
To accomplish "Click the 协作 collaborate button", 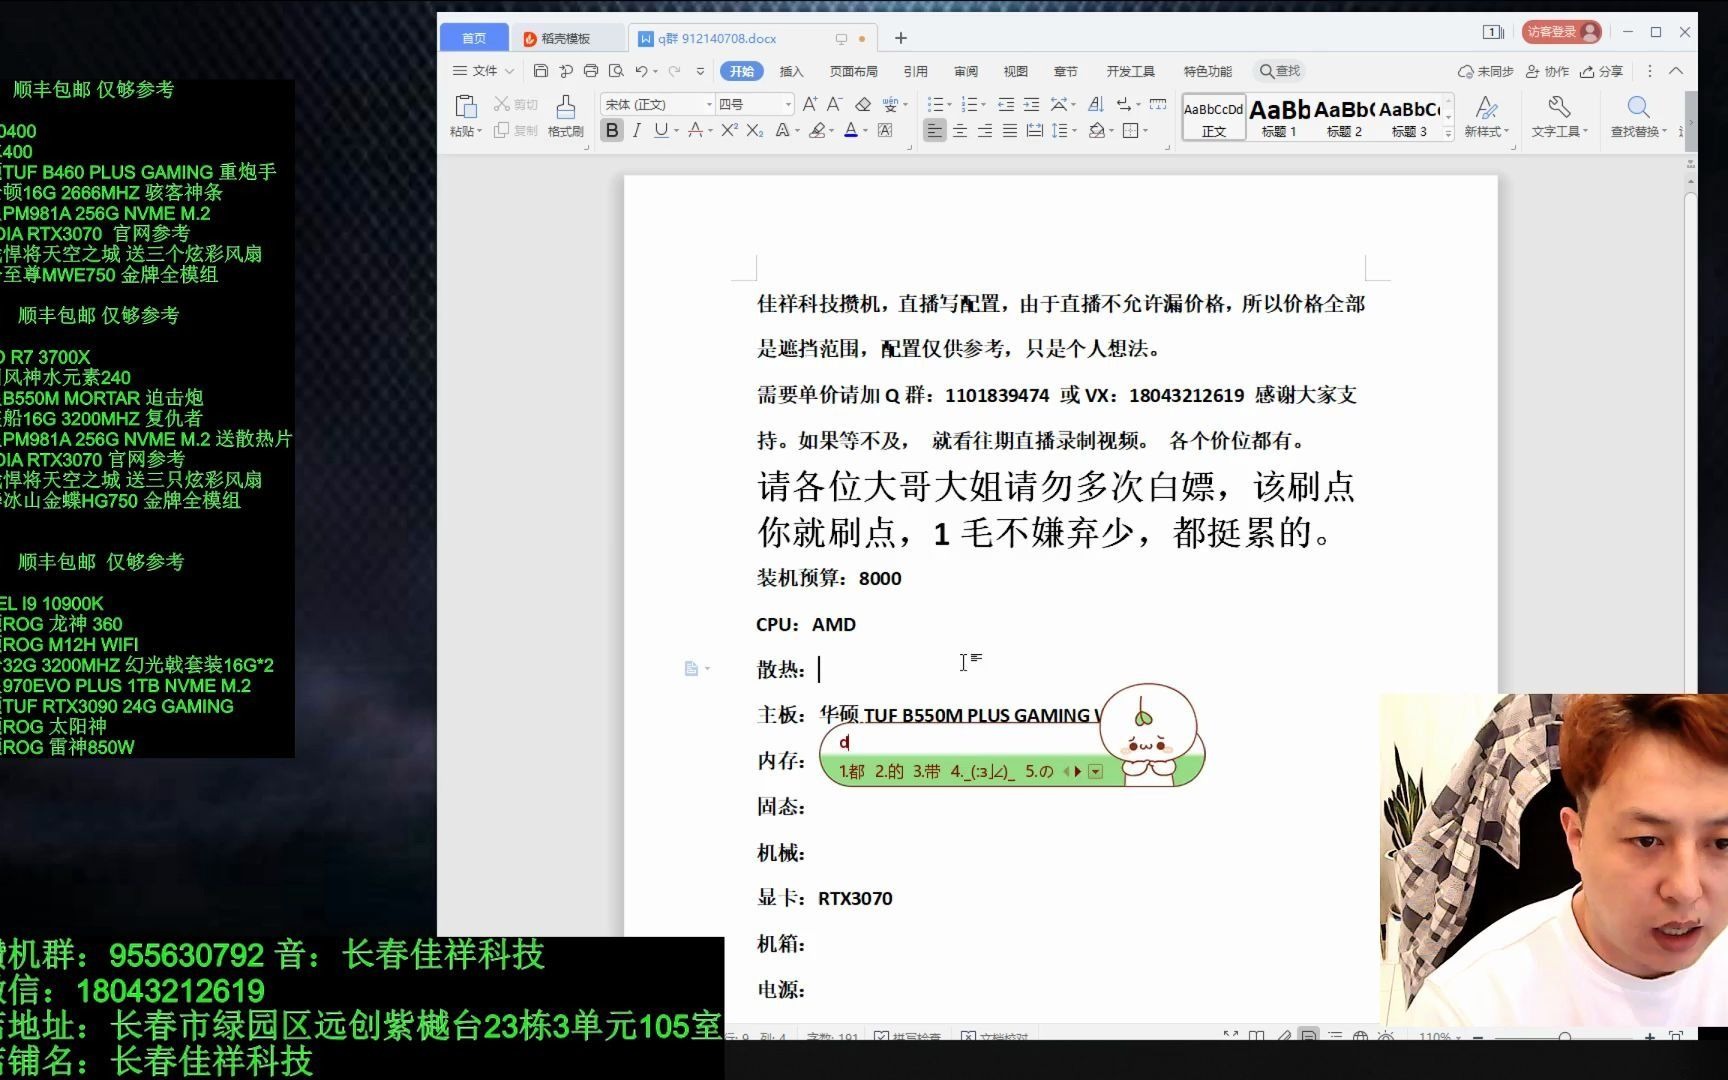I will point(1547,71).
